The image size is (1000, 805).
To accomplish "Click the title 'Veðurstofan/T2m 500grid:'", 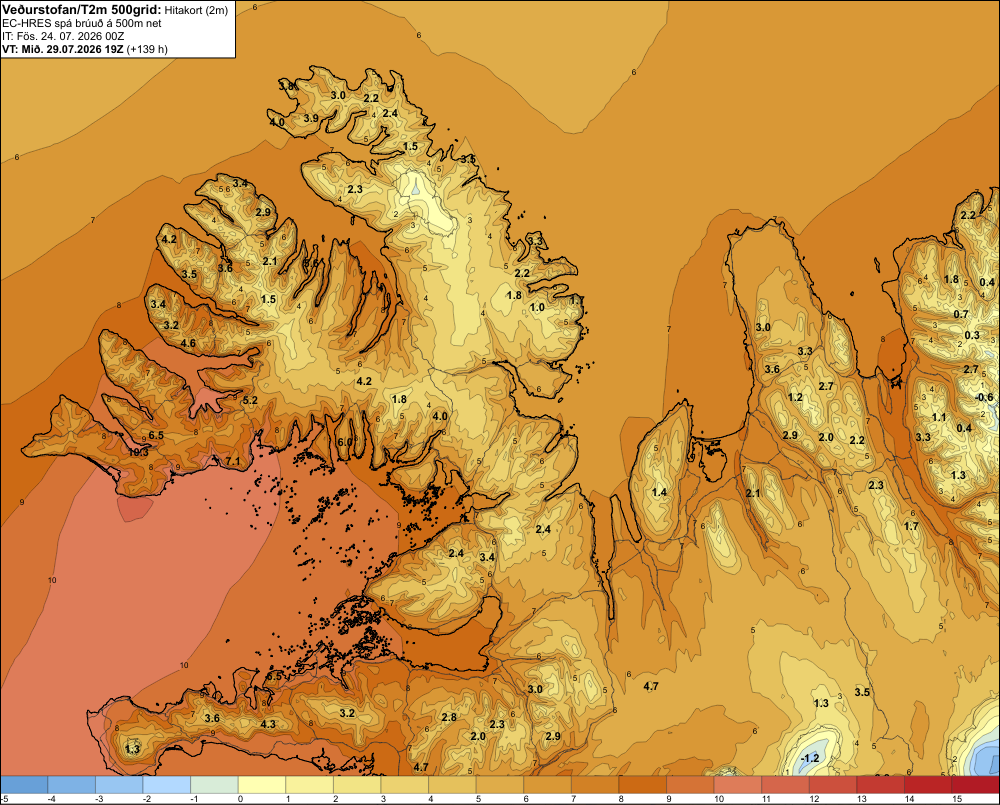I will pyautogui.click(x=82, y=9).
